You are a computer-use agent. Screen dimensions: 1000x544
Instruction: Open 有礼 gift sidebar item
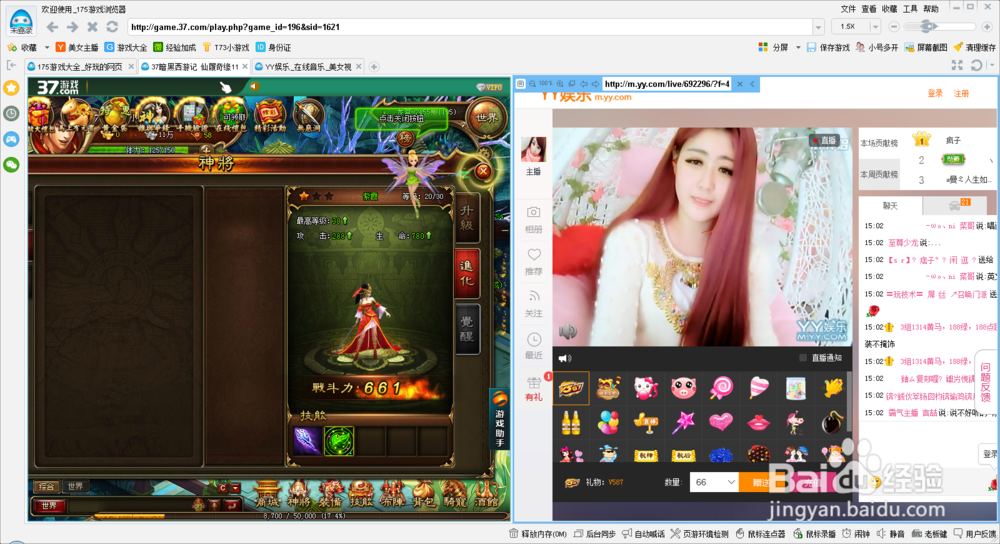point(533,388)
